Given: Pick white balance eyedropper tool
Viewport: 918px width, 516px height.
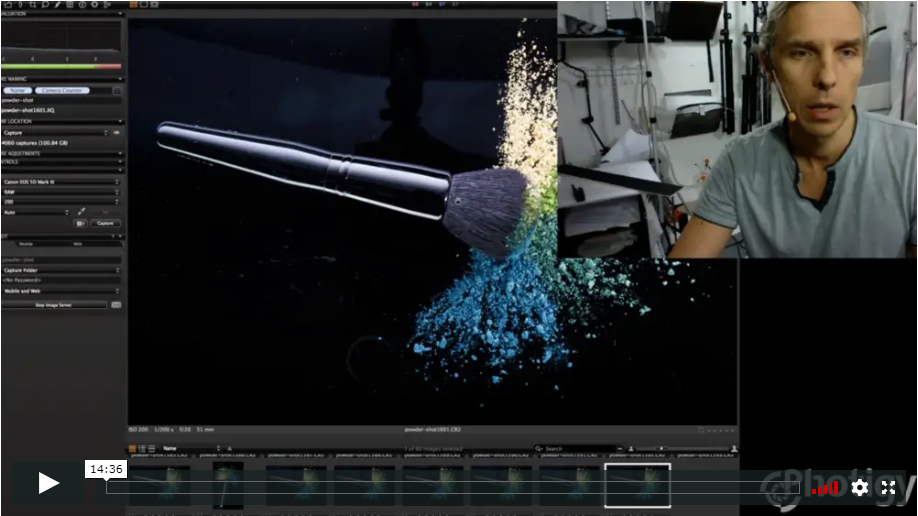Looking at the screenshot, I should tap(81, 212).
